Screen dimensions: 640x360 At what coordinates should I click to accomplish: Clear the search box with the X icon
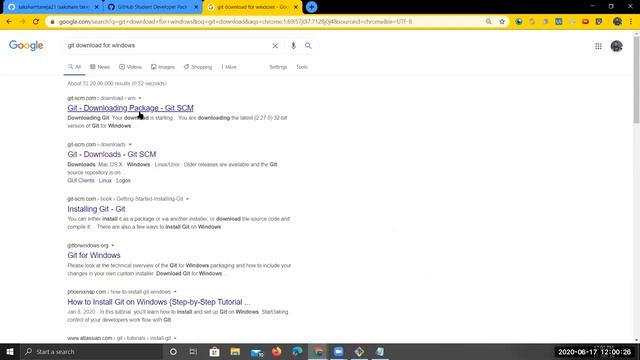275,46
